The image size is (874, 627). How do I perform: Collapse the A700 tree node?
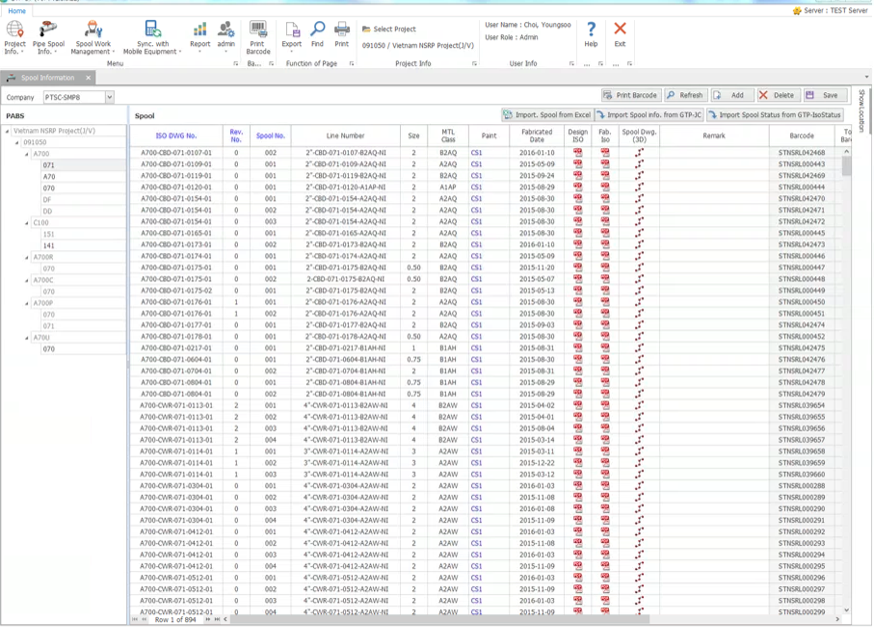28,154
